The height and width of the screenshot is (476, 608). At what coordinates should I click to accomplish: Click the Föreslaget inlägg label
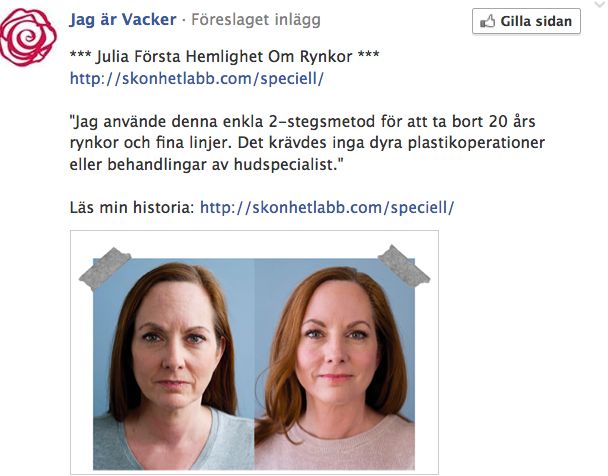[256, 20]
